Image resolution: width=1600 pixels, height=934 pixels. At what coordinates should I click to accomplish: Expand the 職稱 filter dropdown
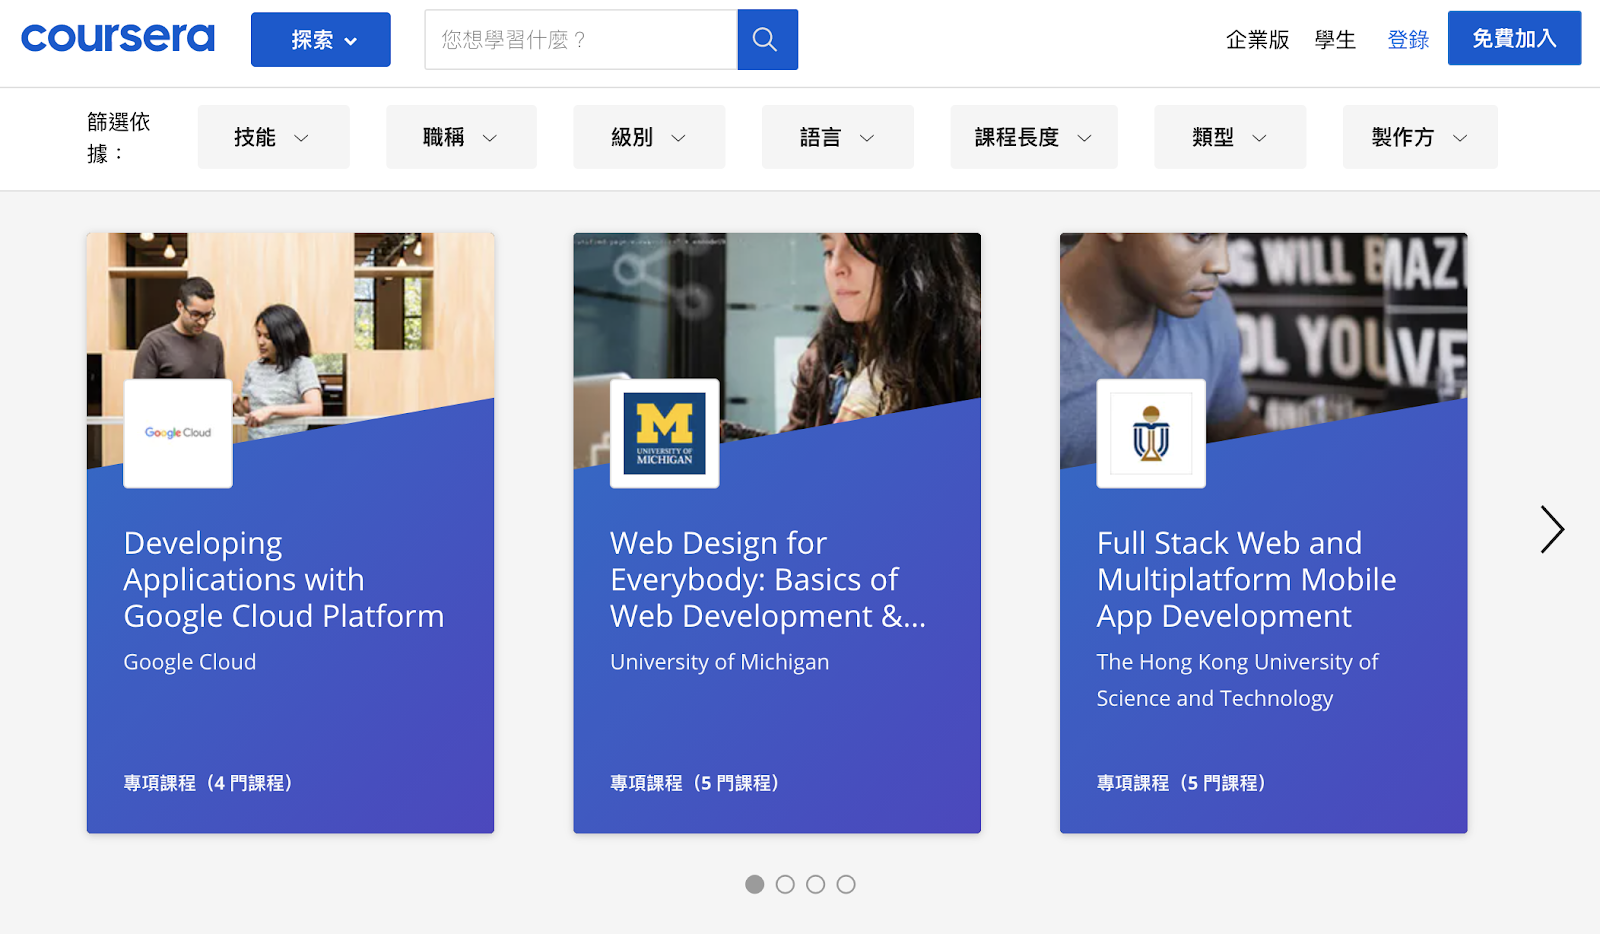[x=461, y=137]
